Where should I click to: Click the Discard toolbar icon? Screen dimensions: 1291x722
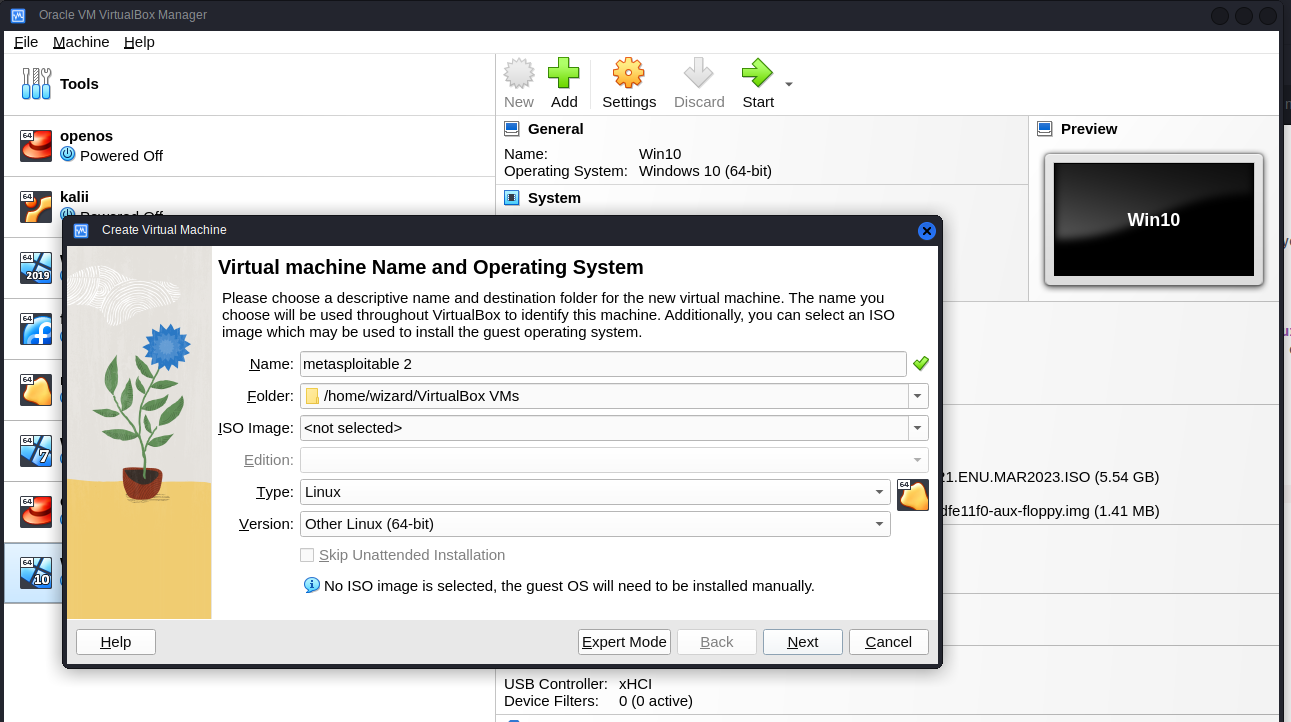(x=698, y=74)
